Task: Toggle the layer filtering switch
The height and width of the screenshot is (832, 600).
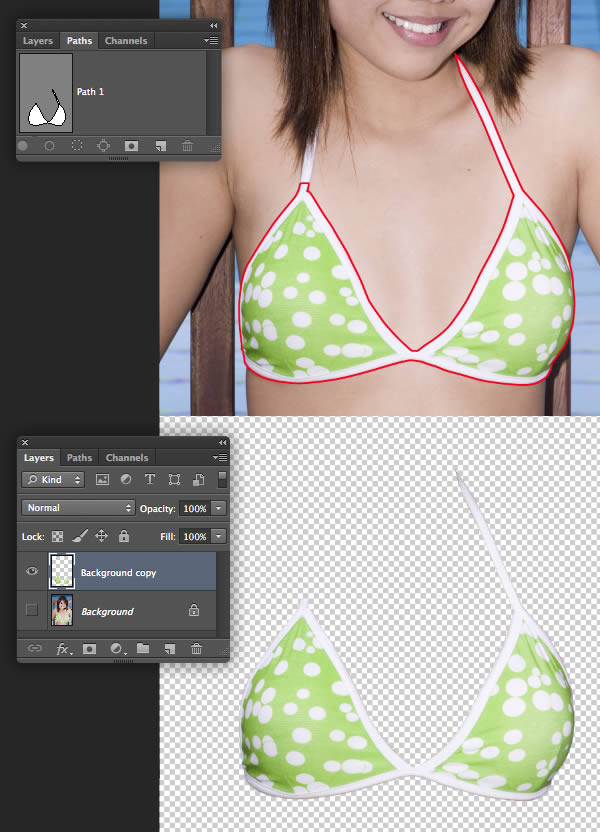Action: click(222, 480)
